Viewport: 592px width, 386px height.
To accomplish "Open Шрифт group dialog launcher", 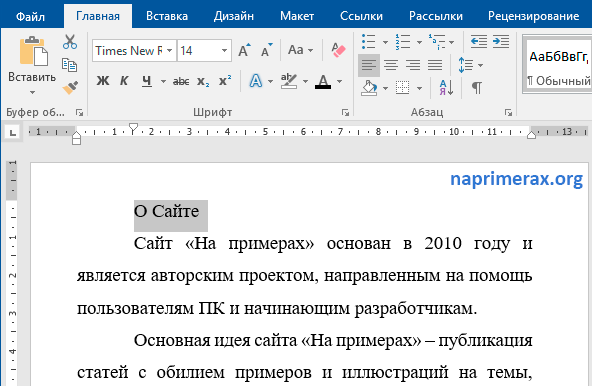I will 345,113.
